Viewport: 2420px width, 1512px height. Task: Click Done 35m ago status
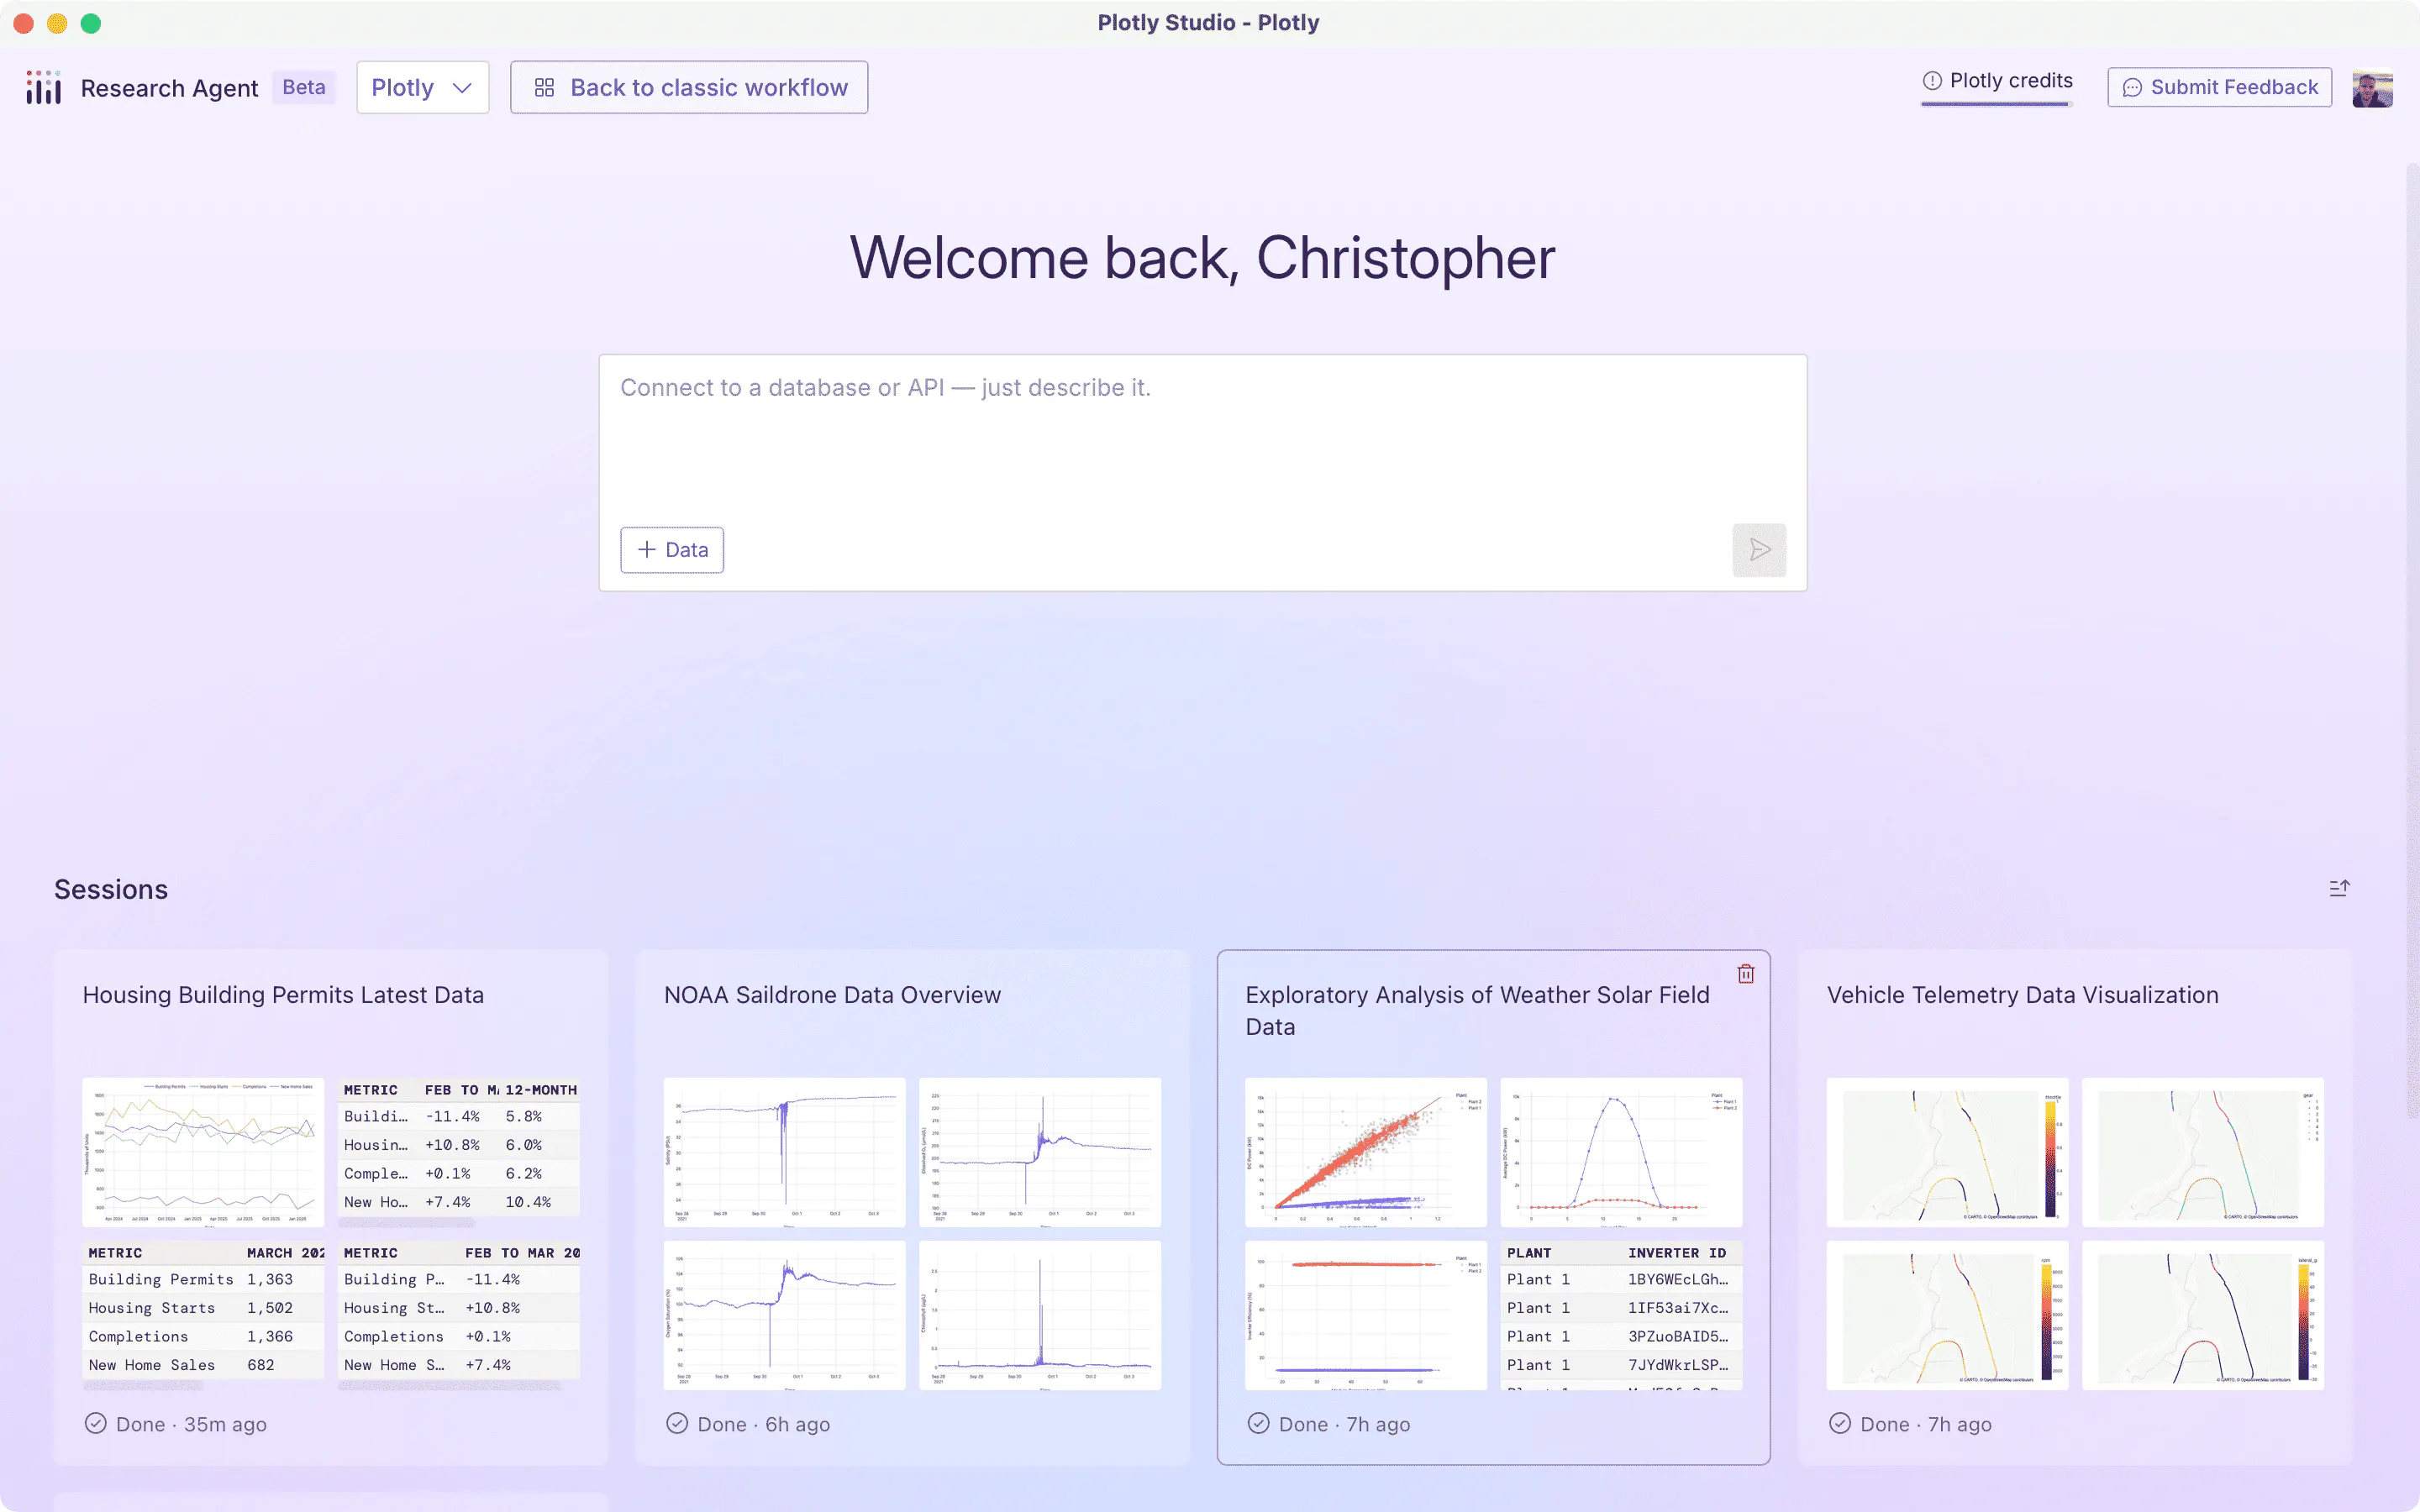[x=176, y=1424]
